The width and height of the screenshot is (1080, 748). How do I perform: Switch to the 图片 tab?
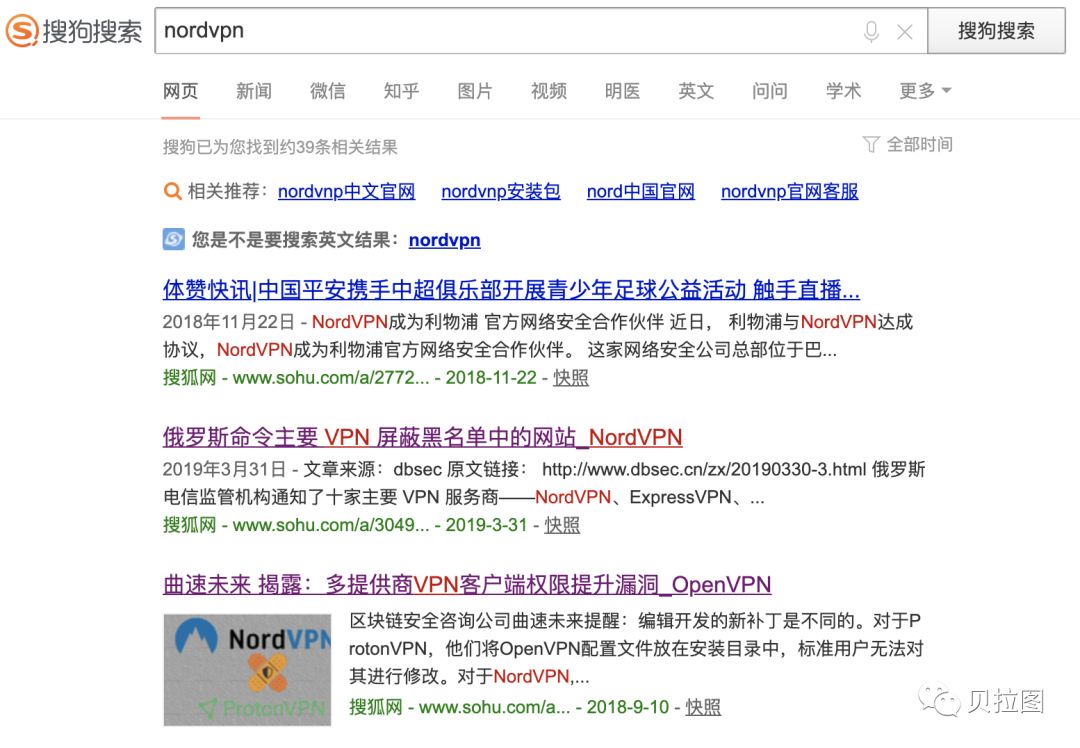click(475, 91)
